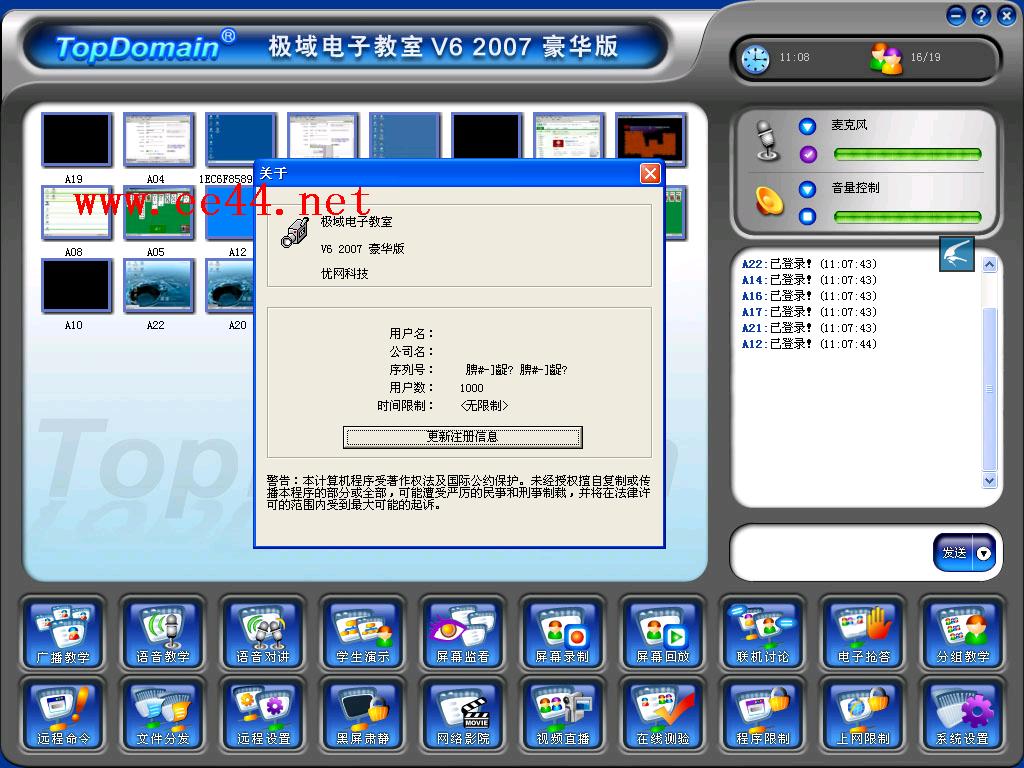
Task: Launch 屏幕监看 screen monitoring
Action: pyautogui.click(x=463, y=633)
